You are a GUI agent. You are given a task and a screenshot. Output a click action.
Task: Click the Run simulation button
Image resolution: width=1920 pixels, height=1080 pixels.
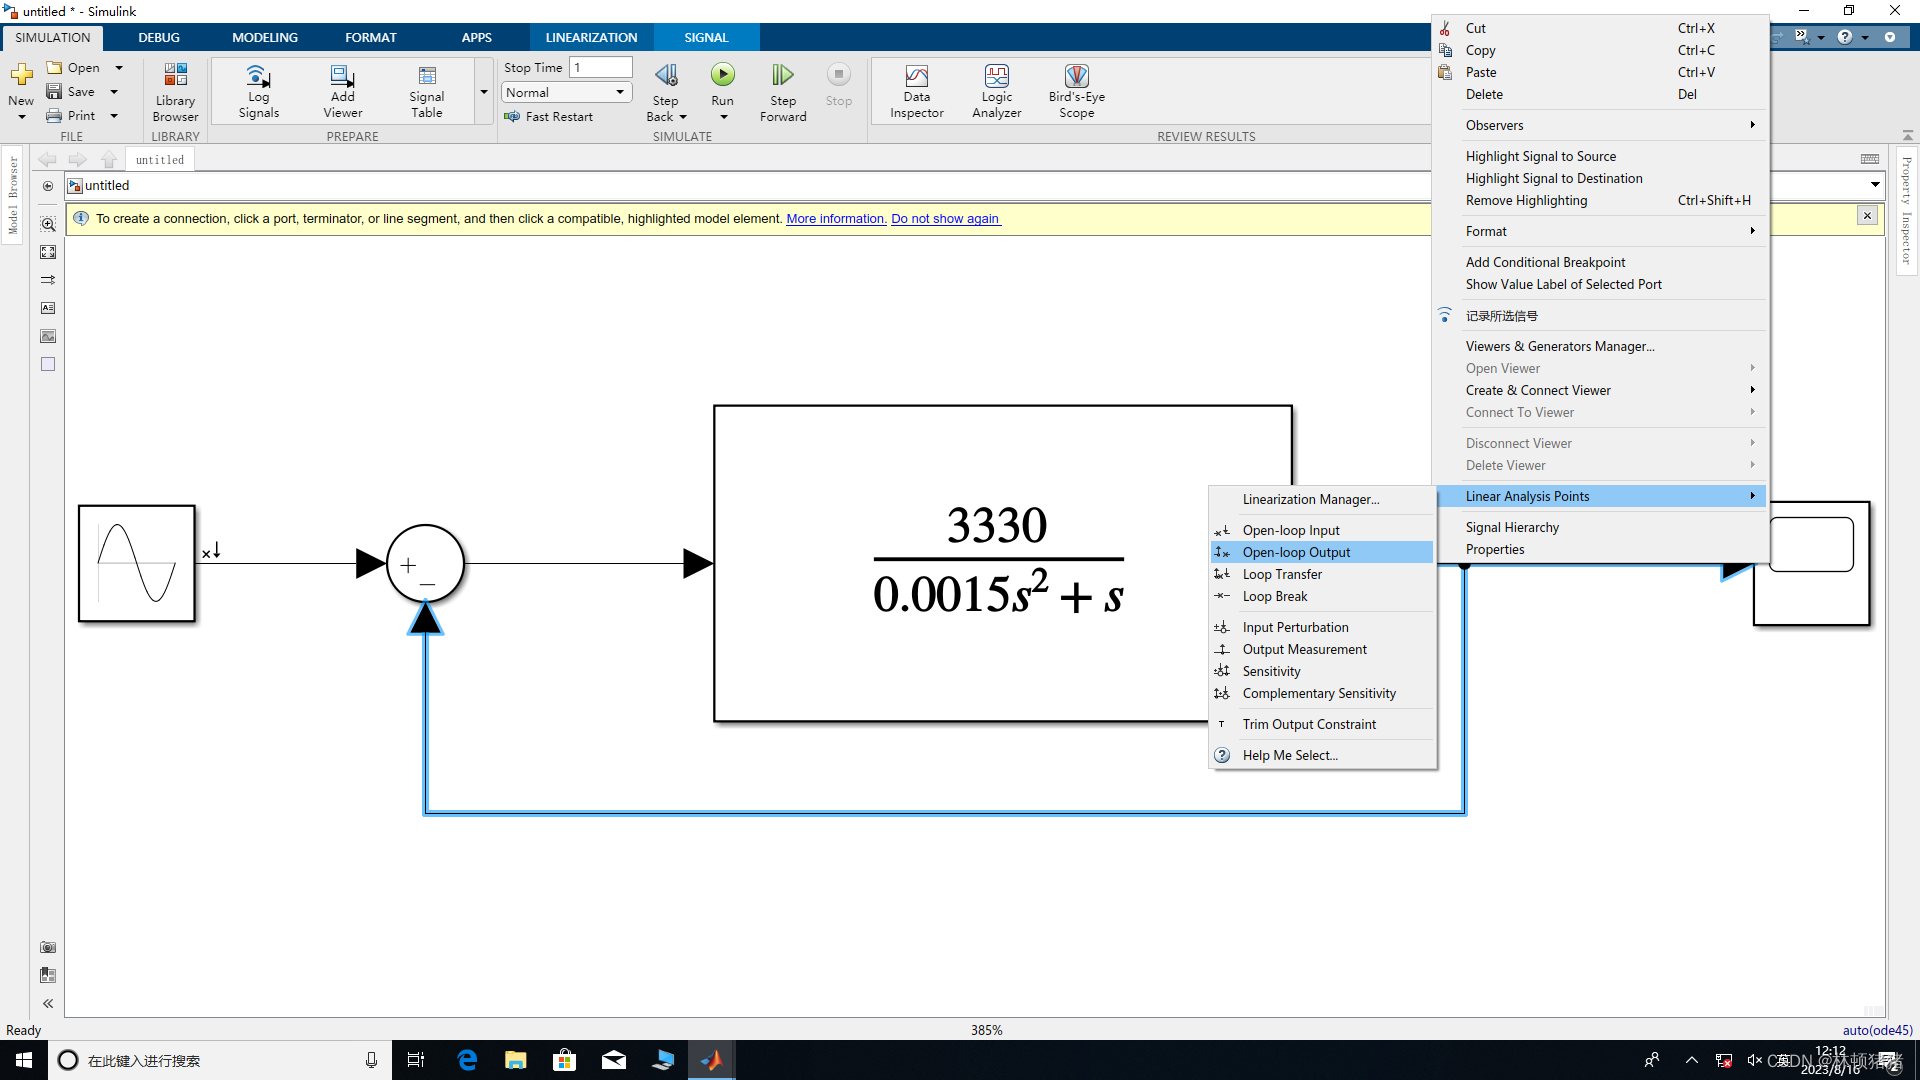[x=722, y=76]
